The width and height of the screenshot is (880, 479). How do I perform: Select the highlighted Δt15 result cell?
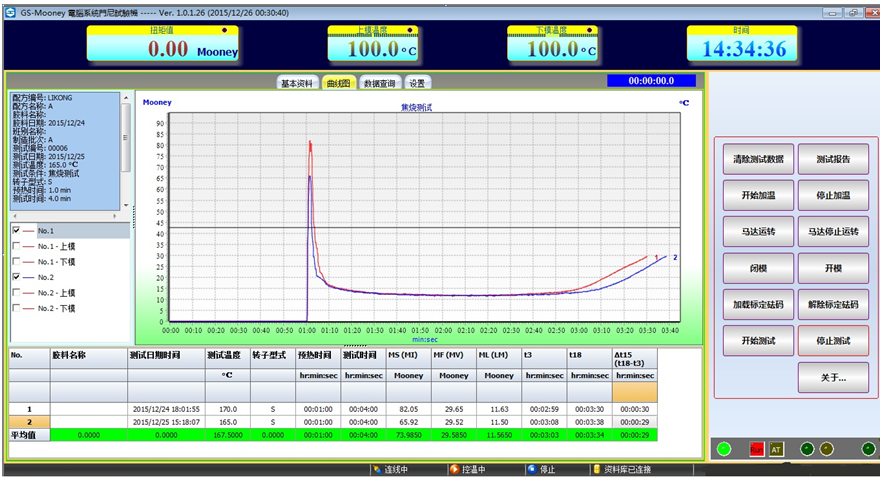coord(634,392)
